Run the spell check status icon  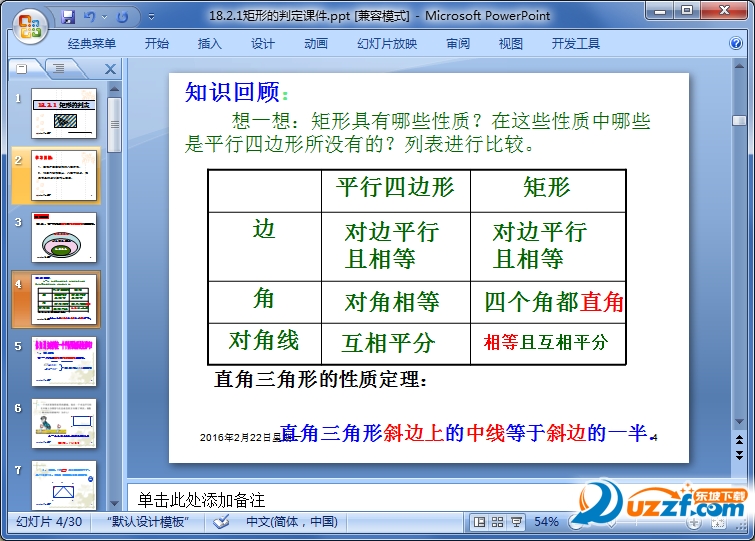(221, 522)
